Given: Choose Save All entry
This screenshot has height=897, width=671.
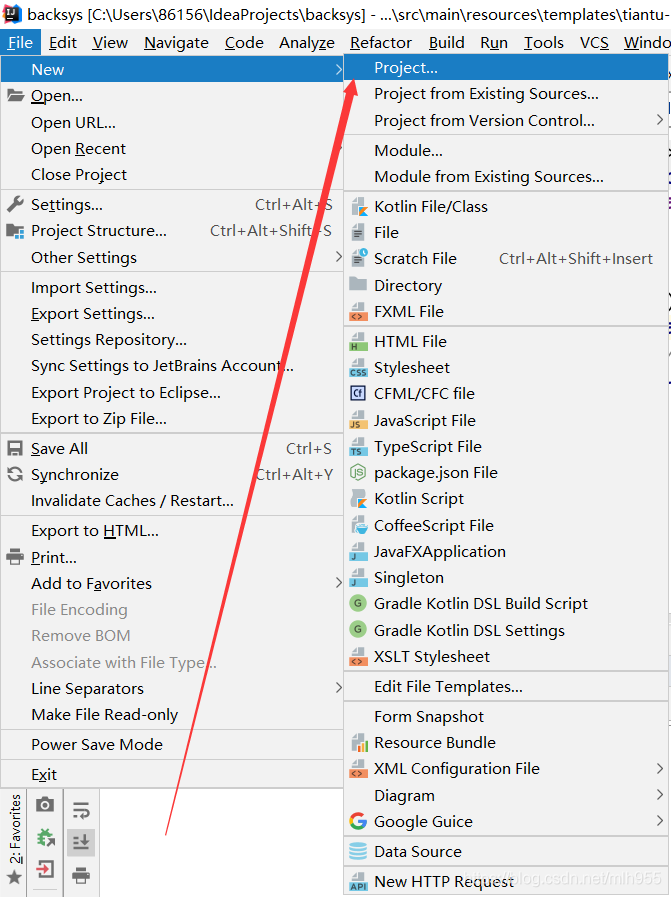Looking at the screenshot, I should 172,448.
